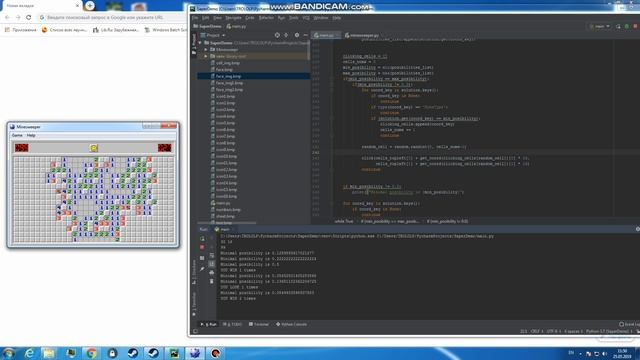This screenshot has height=360, width=640.
Task: Open the Windows Start menu
Action: point(8,353)
